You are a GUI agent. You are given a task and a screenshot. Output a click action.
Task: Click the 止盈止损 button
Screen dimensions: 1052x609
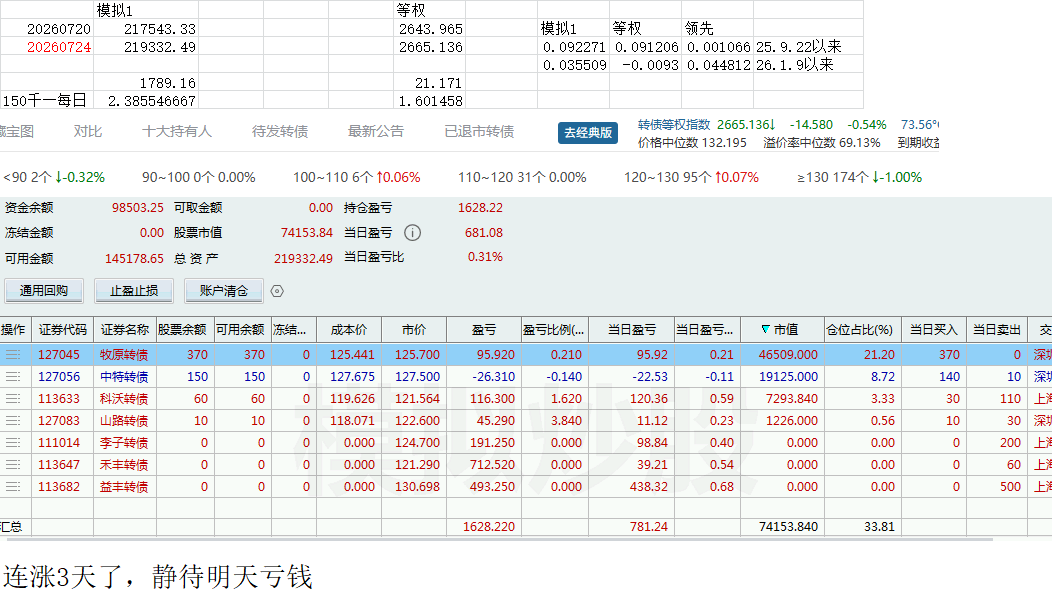(x=134, y=290)
